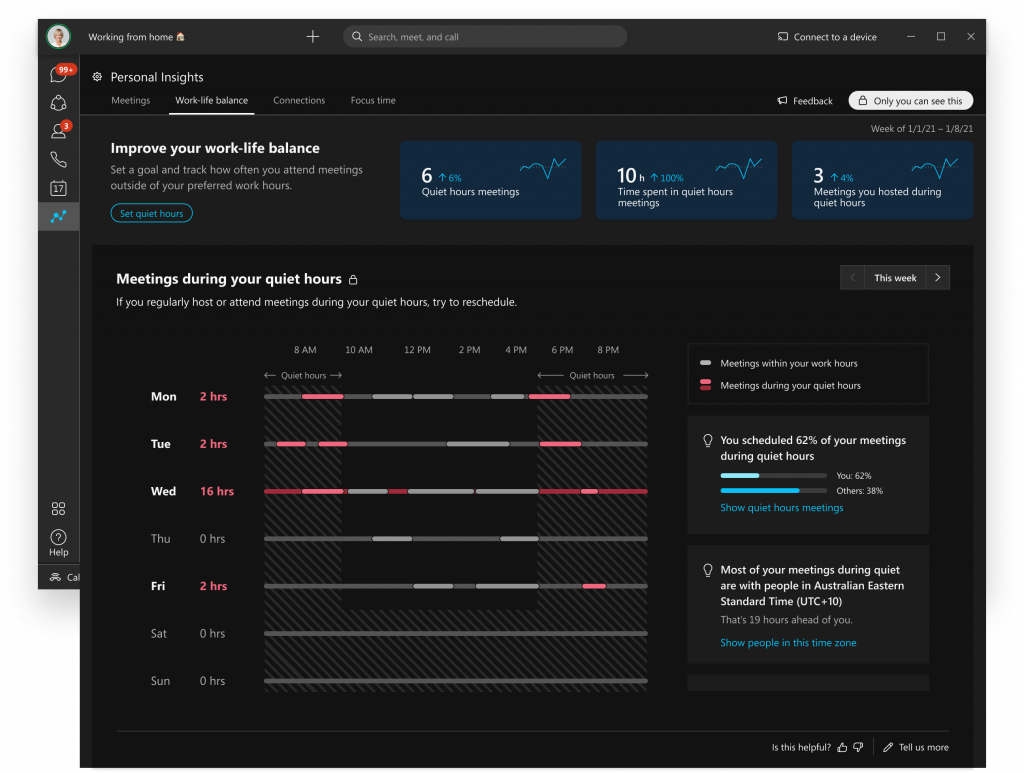The width and height of the screenshot is (1024, 773).
Task: Switch to the Meetings tab
Action: pos(130,101)
